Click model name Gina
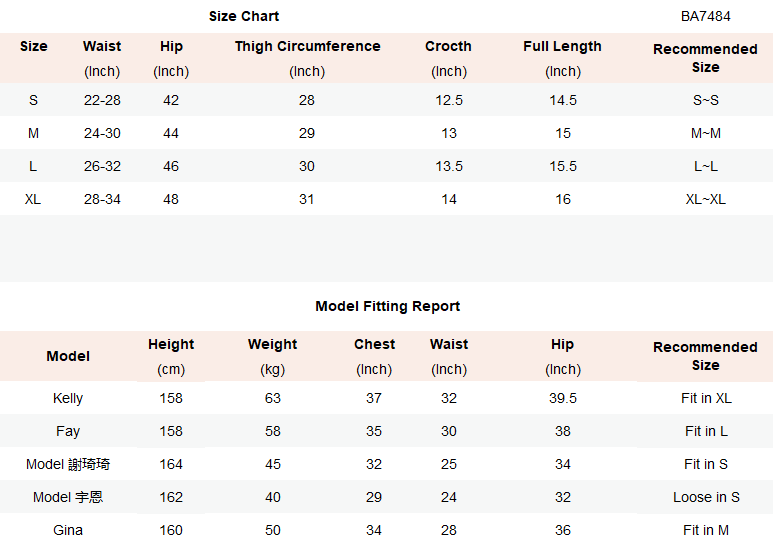The image size is (773, 542). 68,530
